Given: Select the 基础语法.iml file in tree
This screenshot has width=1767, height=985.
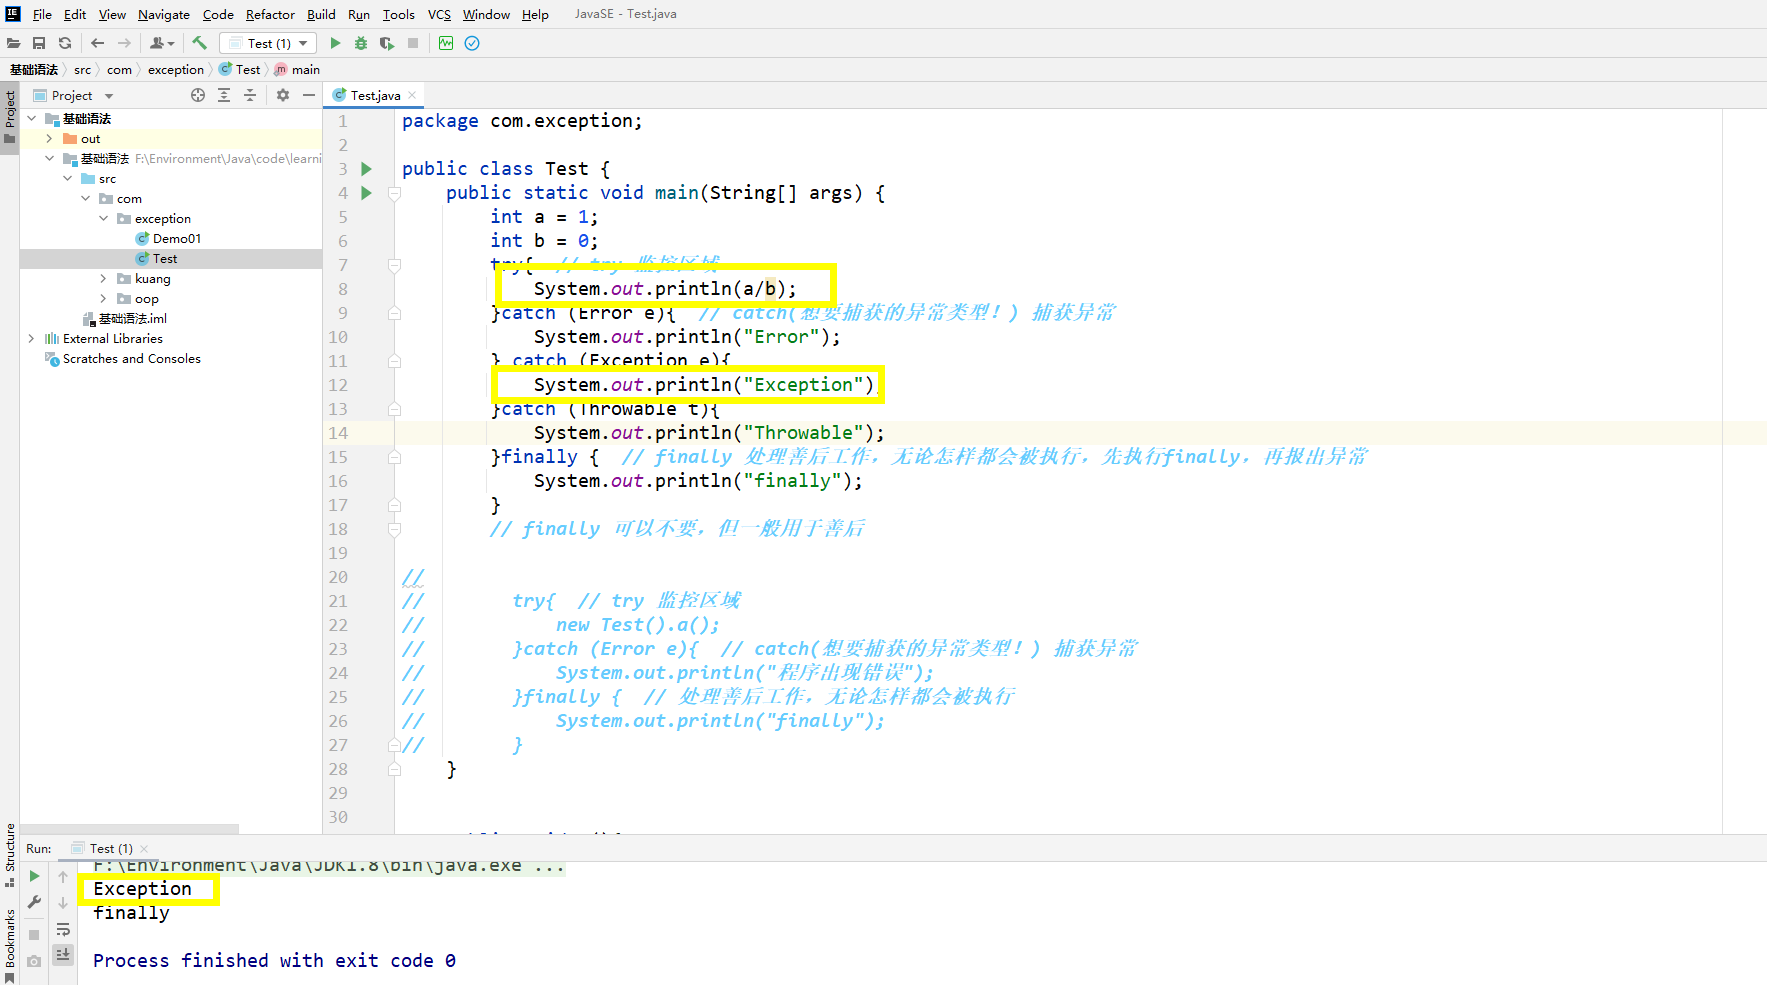Looking at the screenshot, I should click(124, 319).
